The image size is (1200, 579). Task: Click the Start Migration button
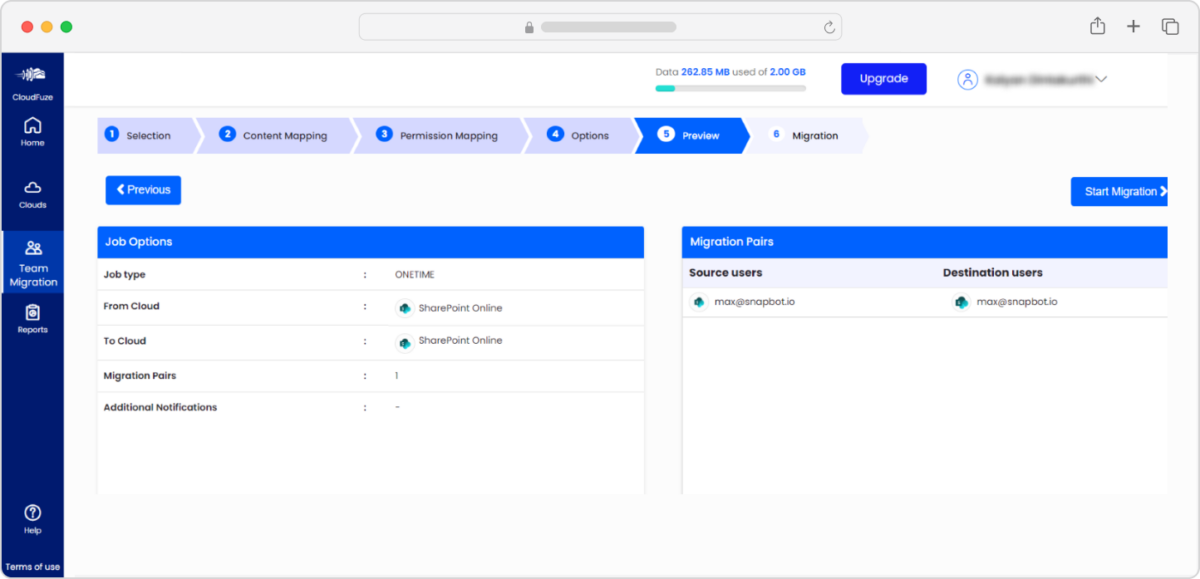1120,191
